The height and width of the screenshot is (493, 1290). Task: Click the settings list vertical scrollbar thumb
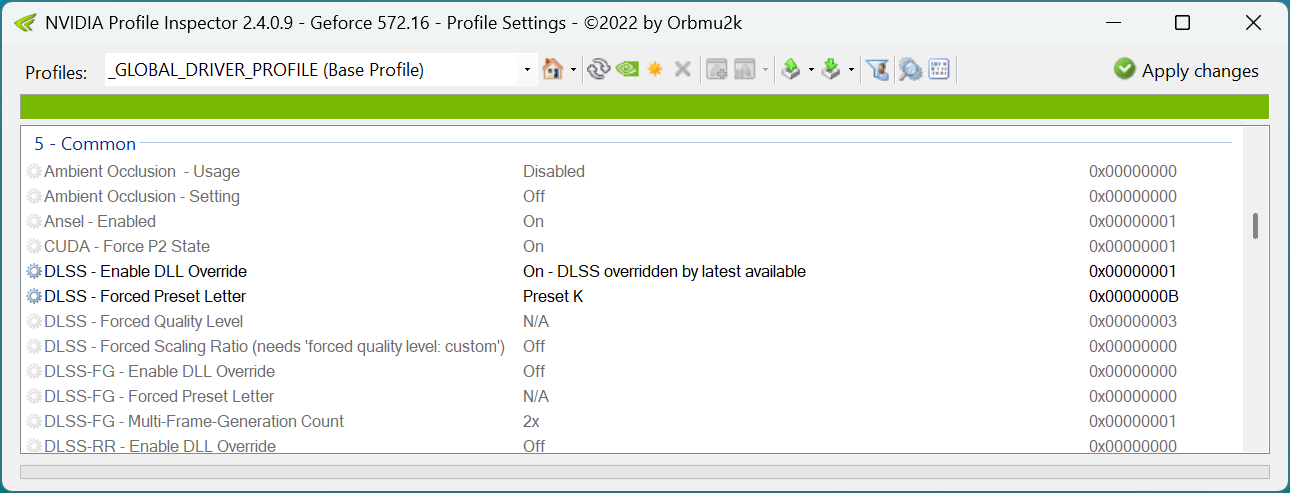tap(1255, 226)
